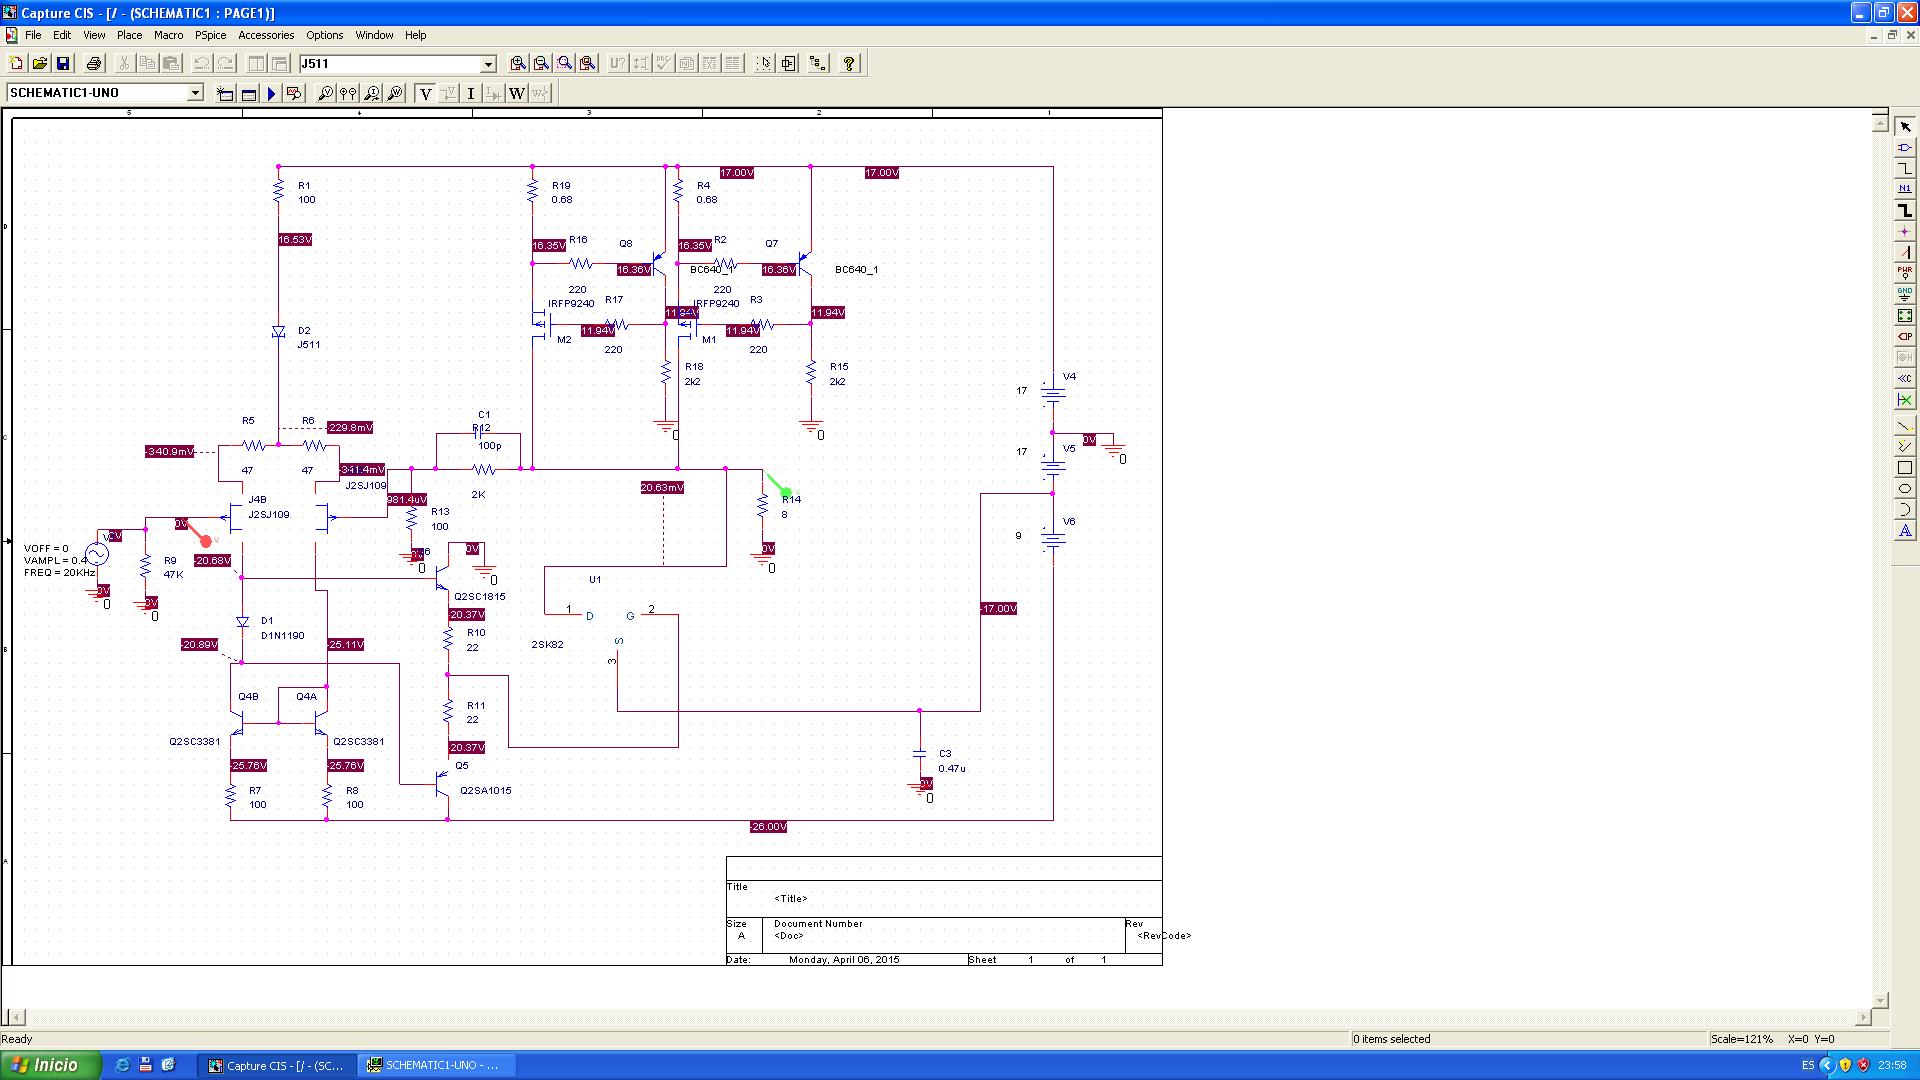Place voltage differential markers icon
This screenshot has width=1920, height=1080.
click(x=348, y=93)
